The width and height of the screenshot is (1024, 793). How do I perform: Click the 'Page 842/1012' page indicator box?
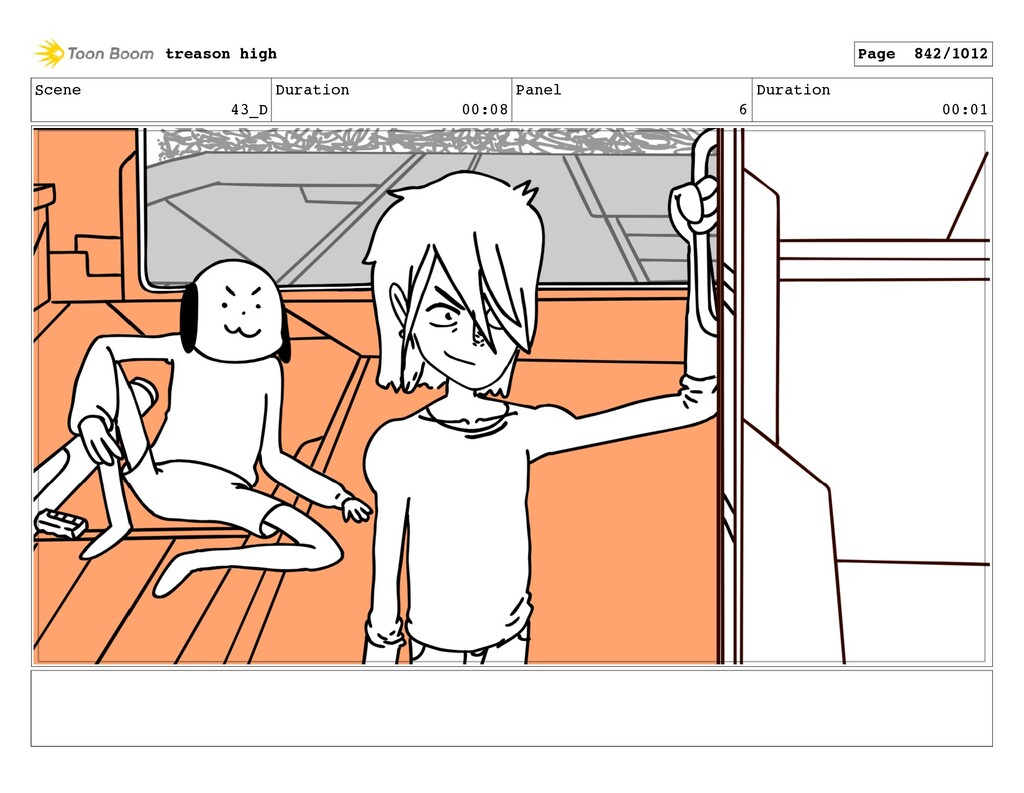[923, 54]
